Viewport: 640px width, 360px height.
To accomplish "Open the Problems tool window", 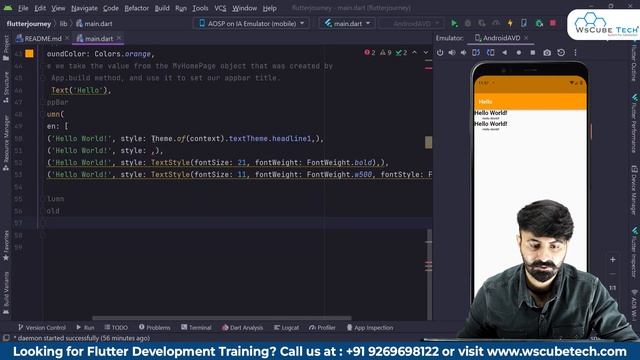I will point(154,327).
